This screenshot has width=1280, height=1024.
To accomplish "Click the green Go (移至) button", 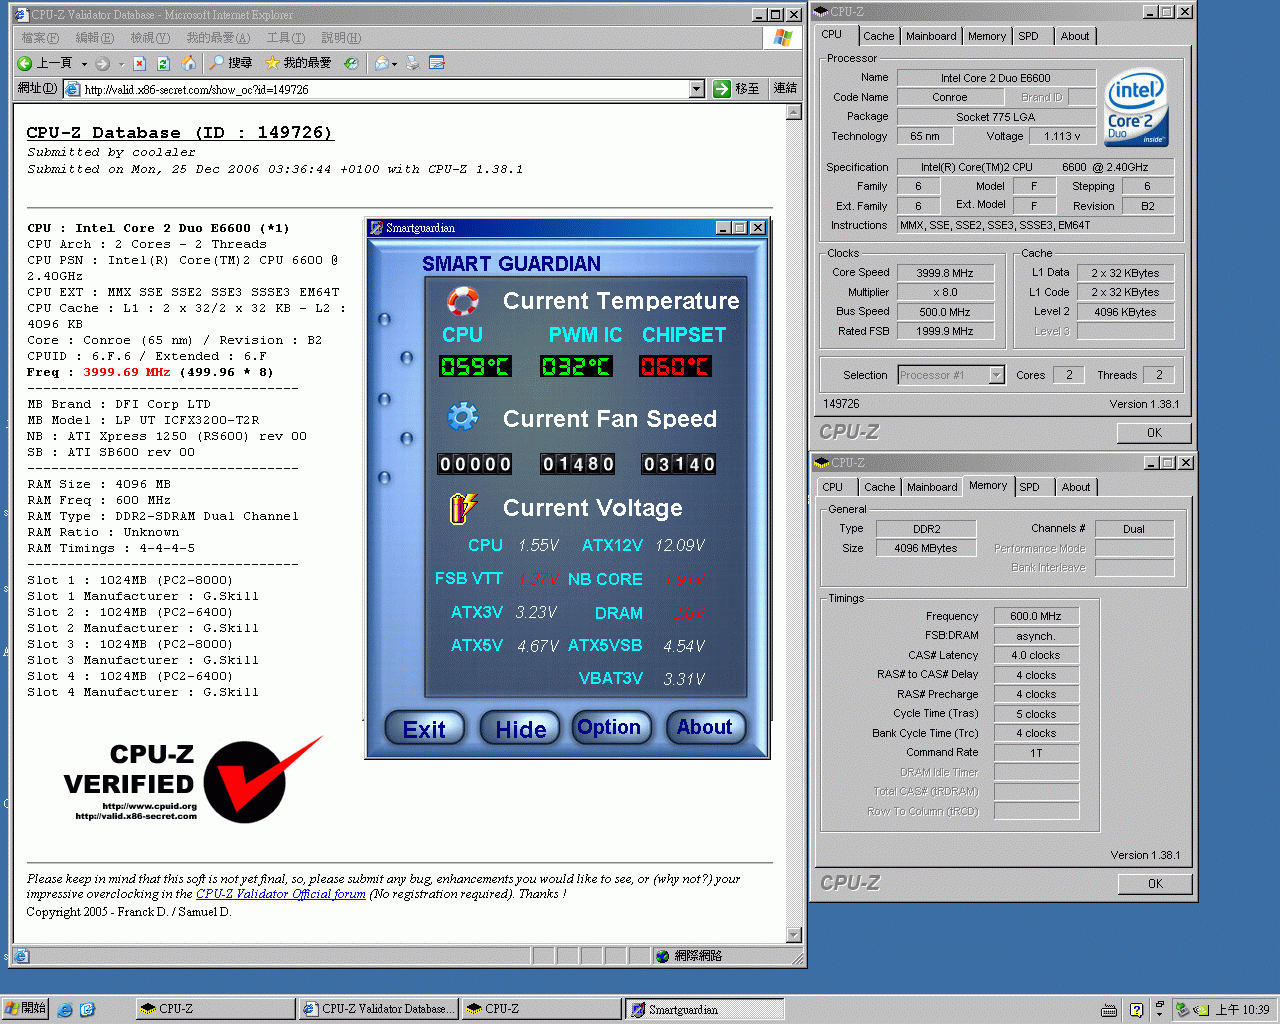I will coord(736,89).
